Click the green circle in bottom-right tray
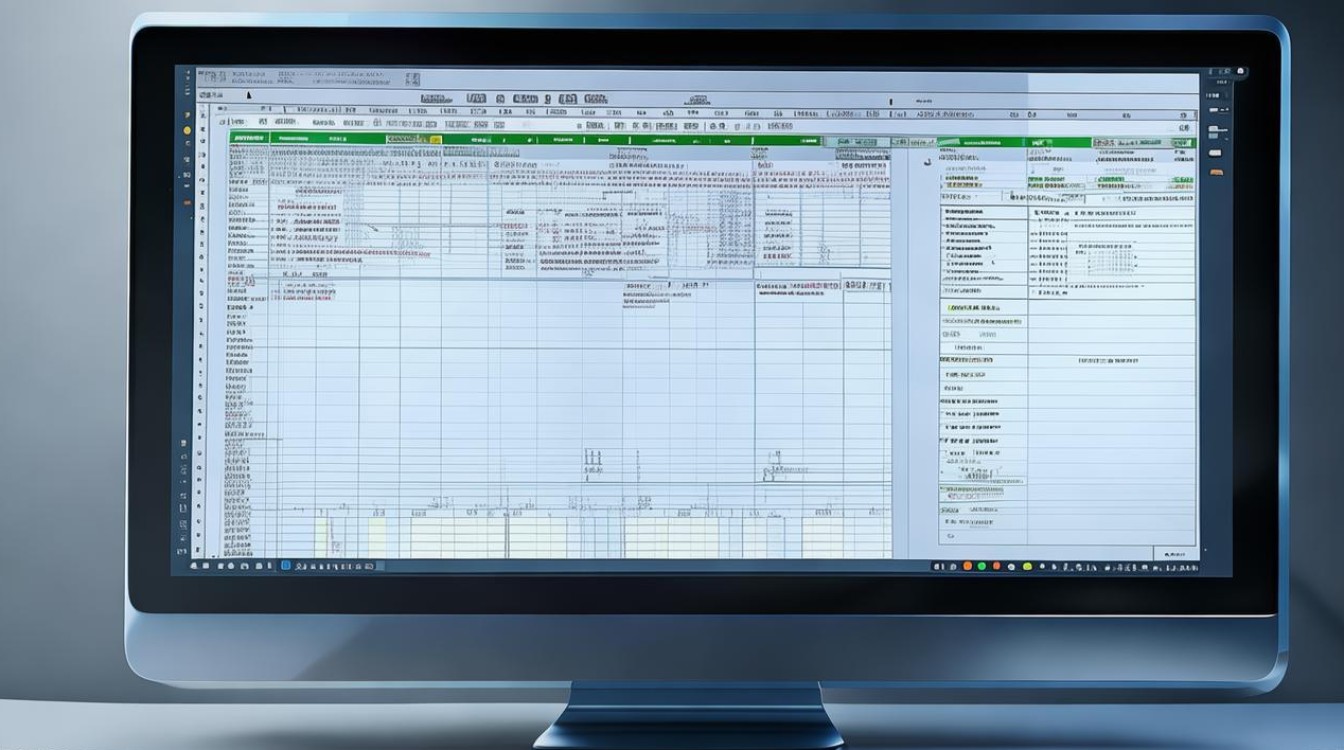This screenshot has height=750, width=1344. 981,566
